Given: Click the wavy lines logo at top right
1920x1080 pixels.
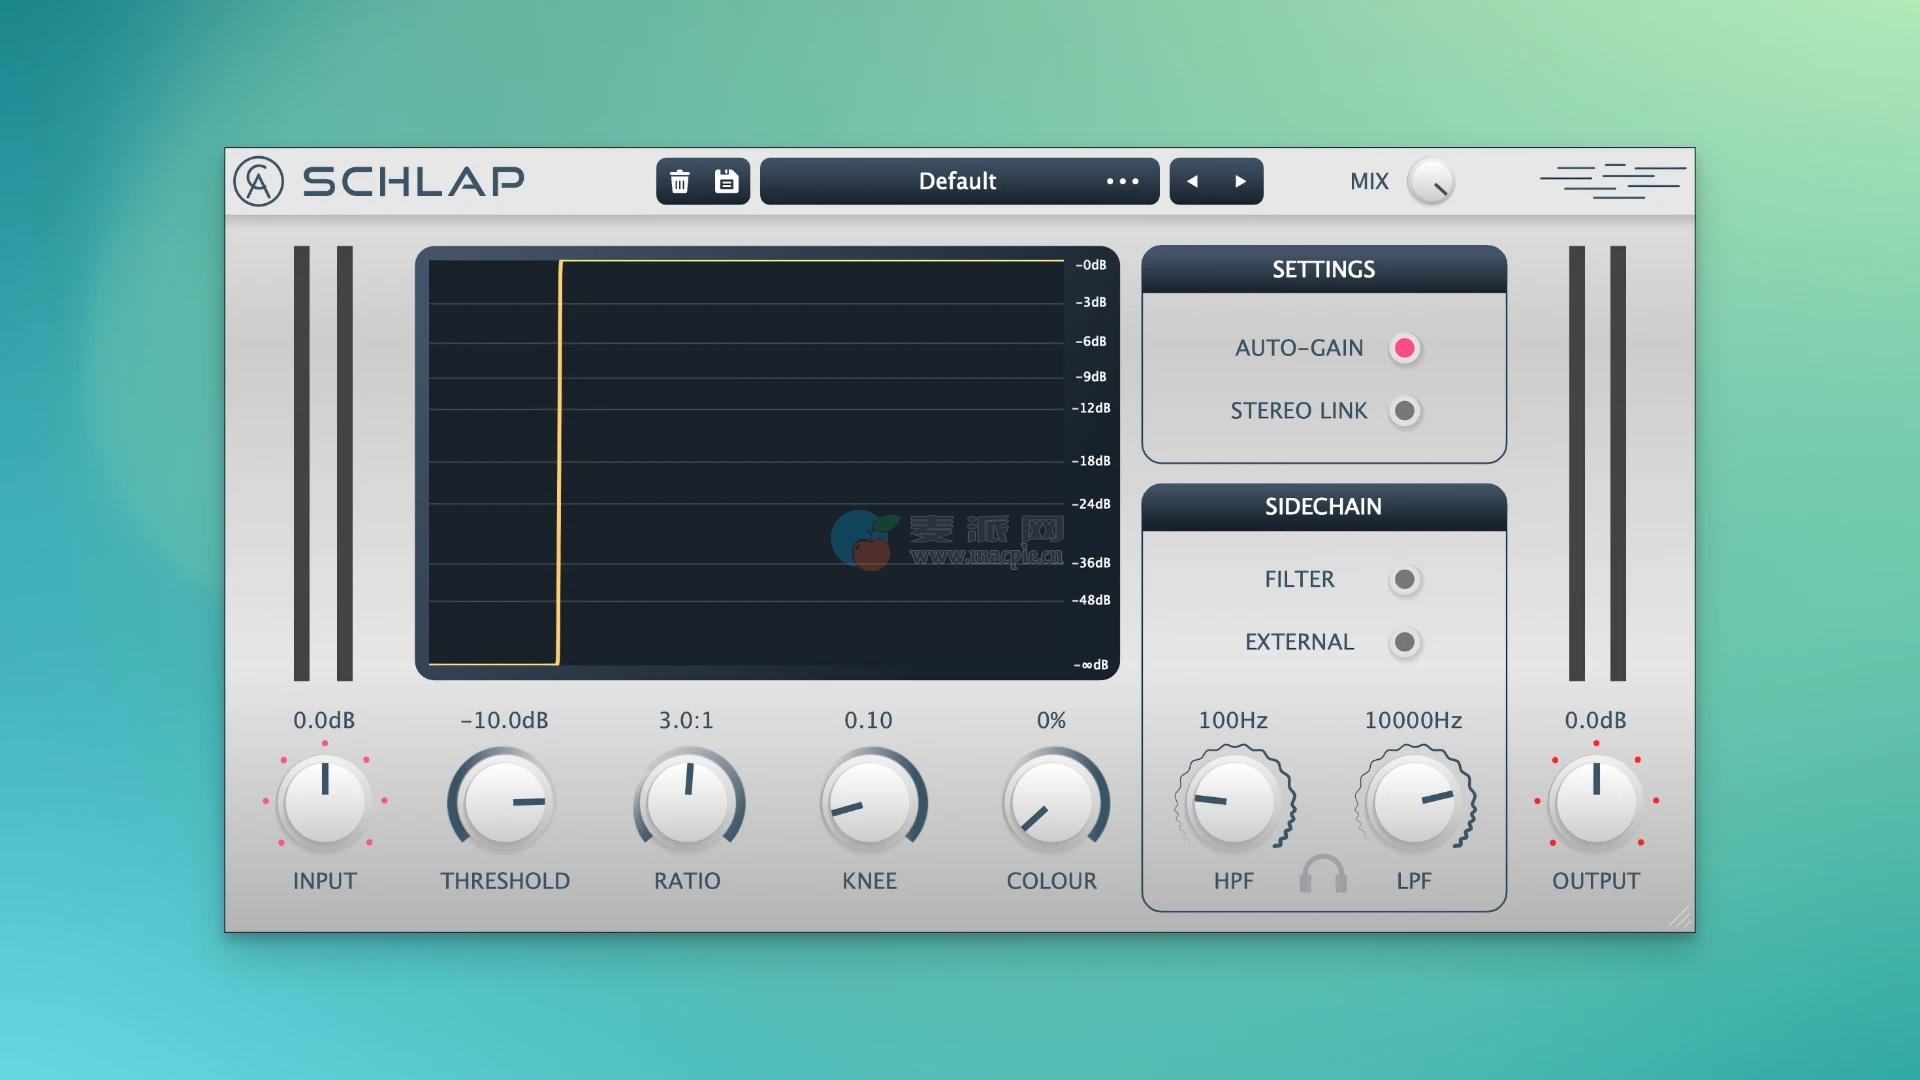Looking at the screenshot, I should (1612, 181).
